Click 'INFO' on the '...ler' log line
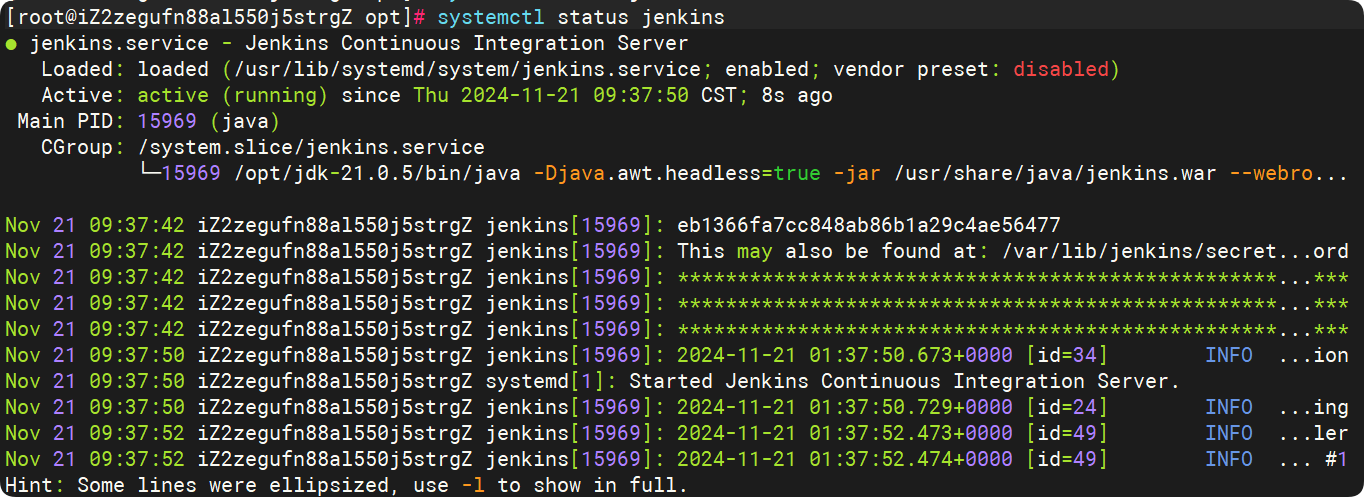The height and width of the screenshot is (497, 1364). tap(1229, 433)
